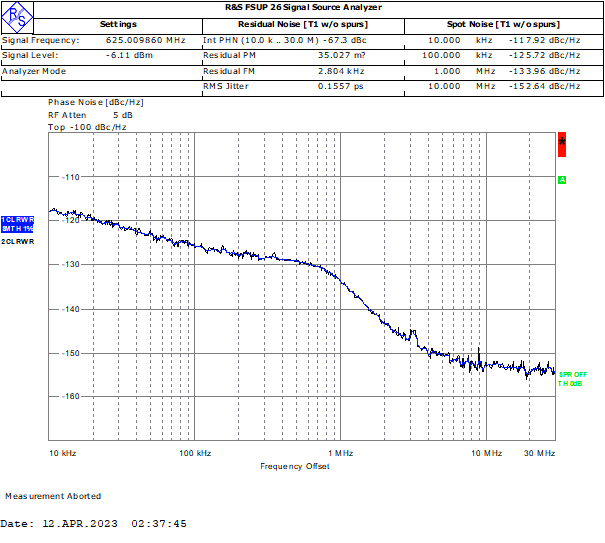Click the 35.027 Residual PM value
This screenshot has width=605, height=543.
341,55
